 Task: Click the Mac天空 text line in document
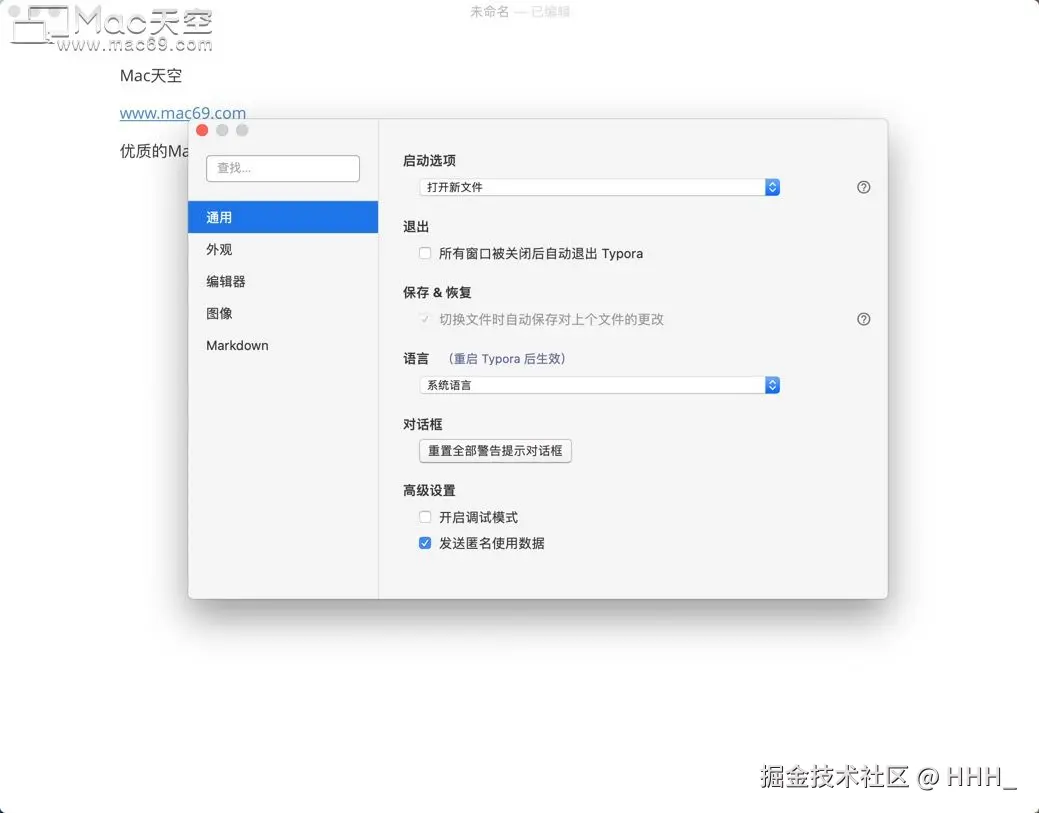[x=151, y=76]
